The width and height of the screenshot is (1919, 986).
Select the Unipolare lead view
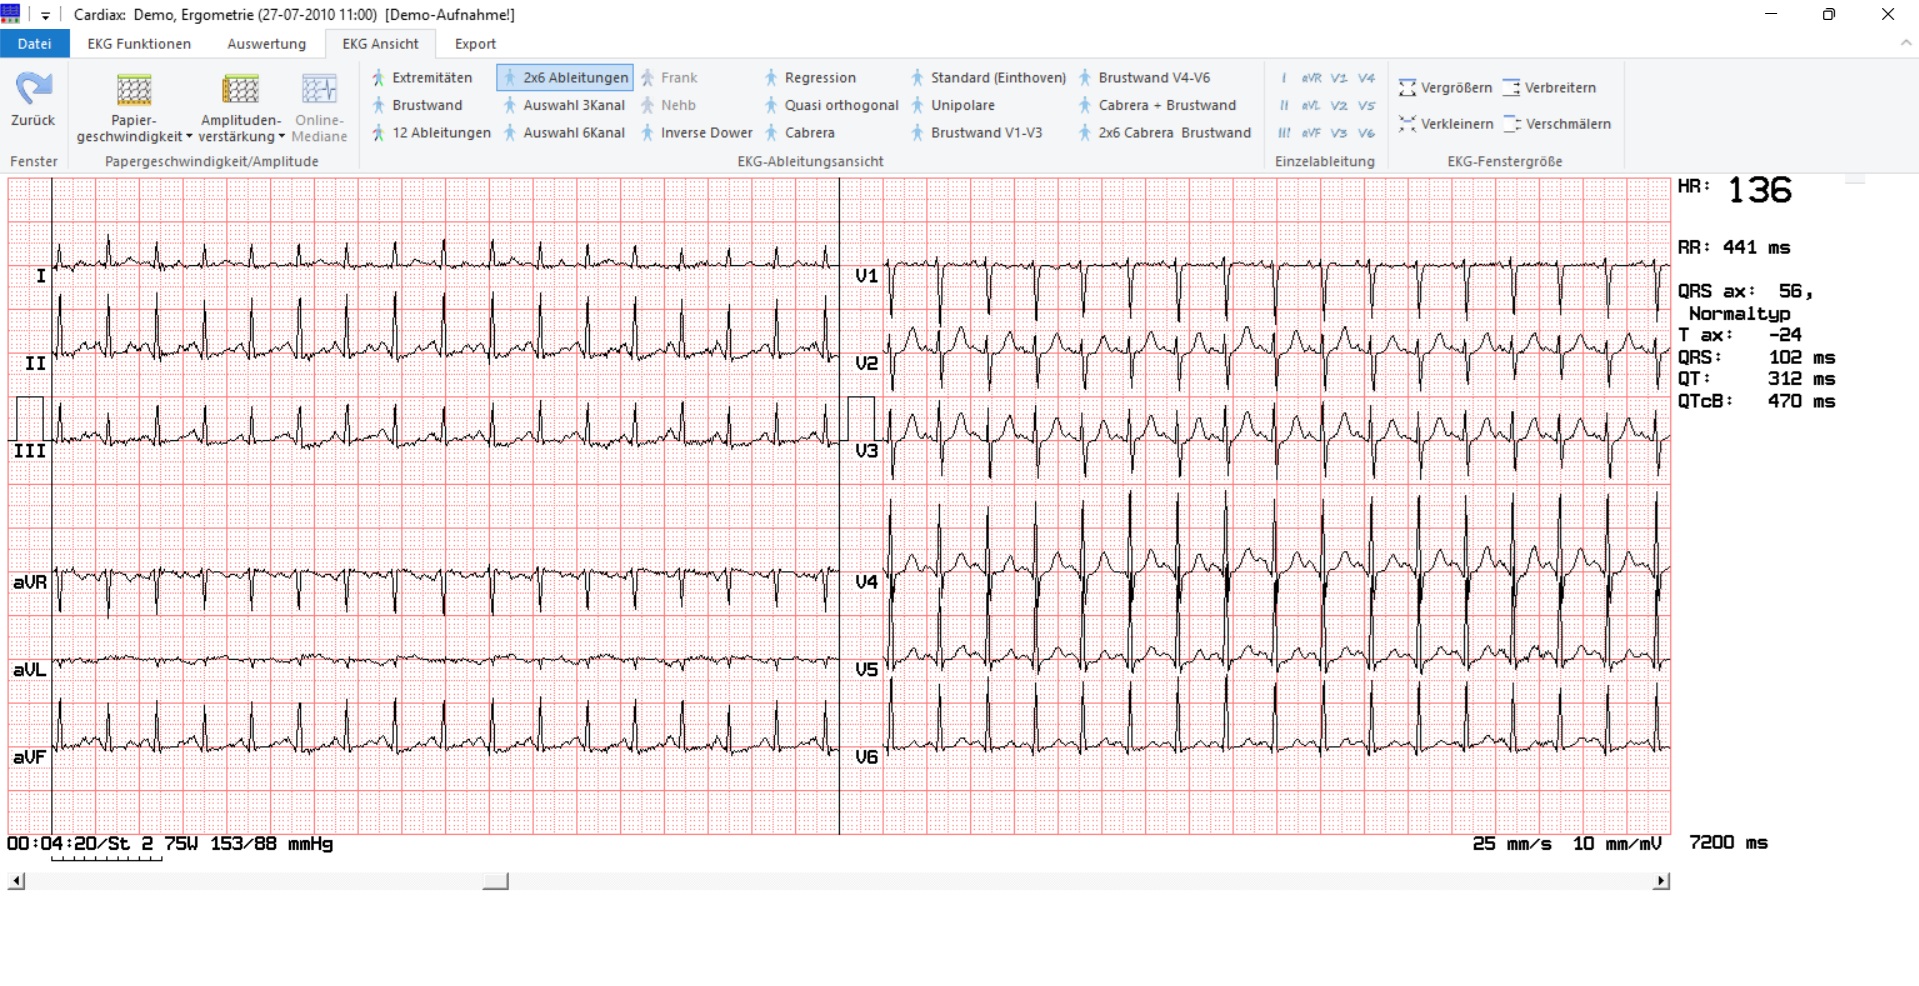click(952, 105)
